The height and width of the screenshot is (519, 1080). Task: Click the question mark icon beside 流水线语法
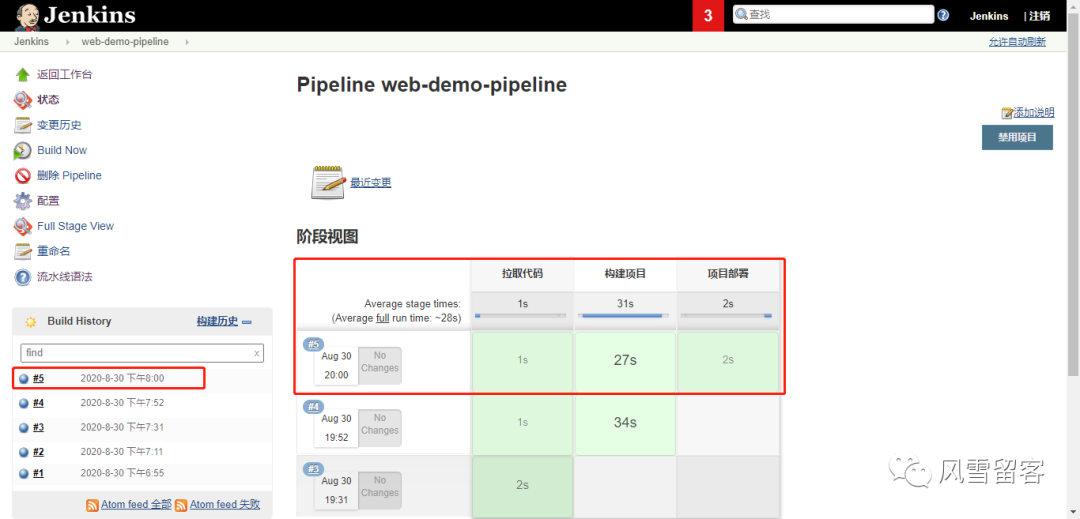coord(23,277)
